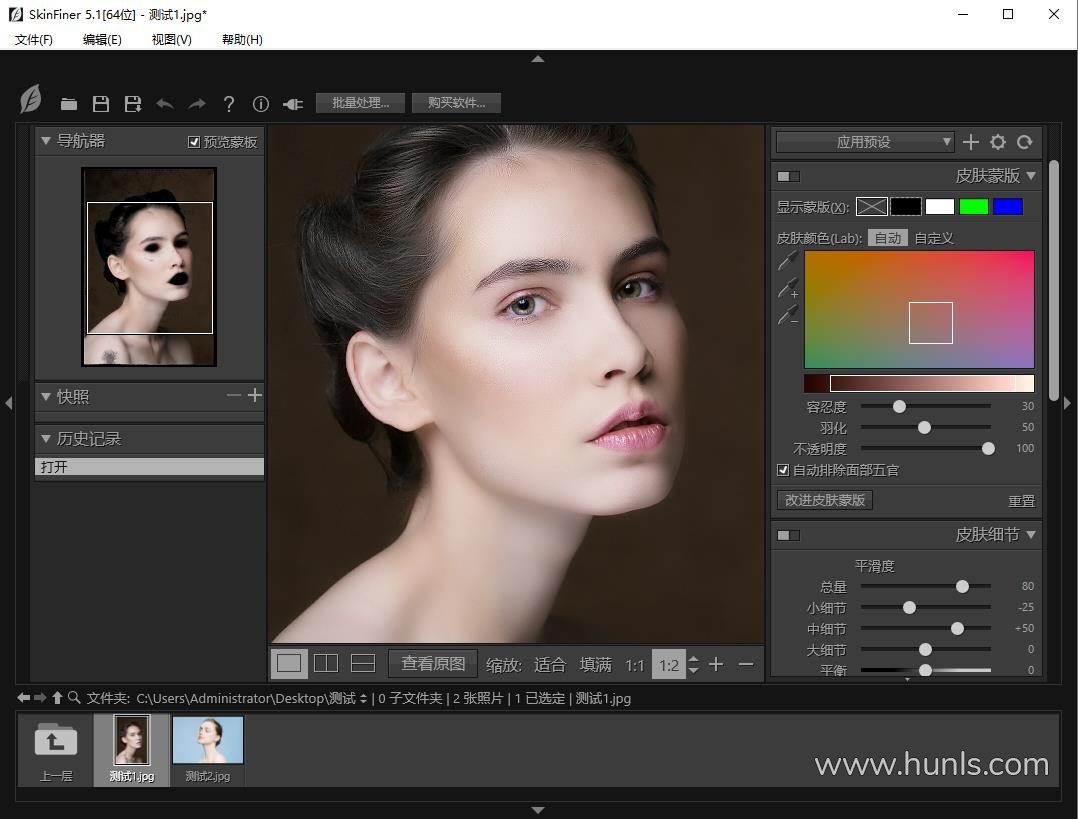Select the green mask color swatch
1078x819 pixels.
(973, 207)
